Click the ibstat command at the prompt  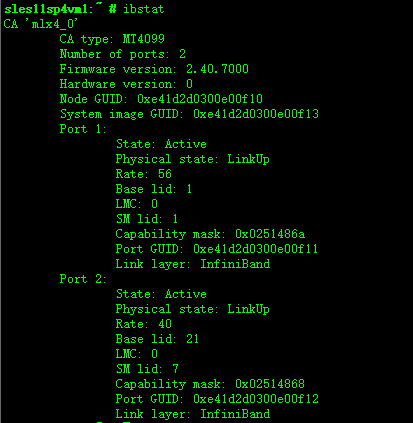[x=144, y=9]
